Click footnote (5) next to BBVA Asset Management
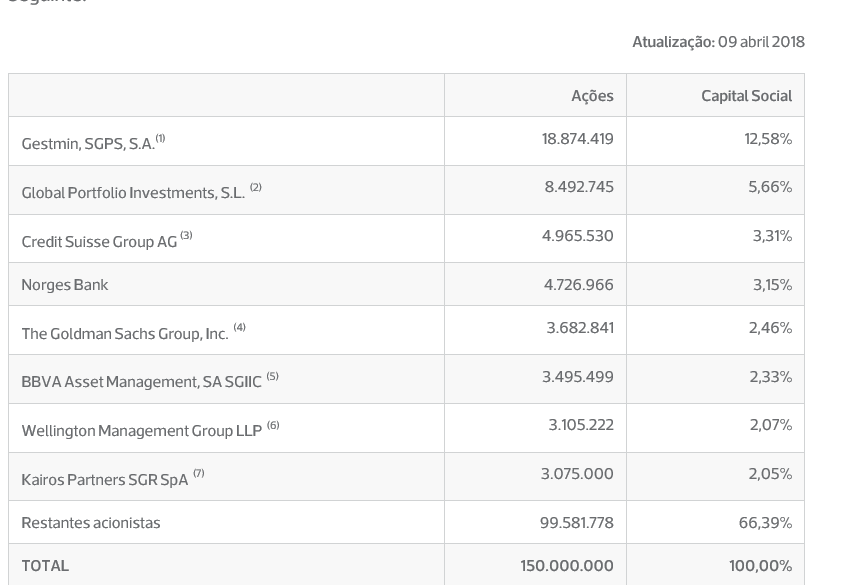Viewport: 844px width, 585px height. (272, 376)
